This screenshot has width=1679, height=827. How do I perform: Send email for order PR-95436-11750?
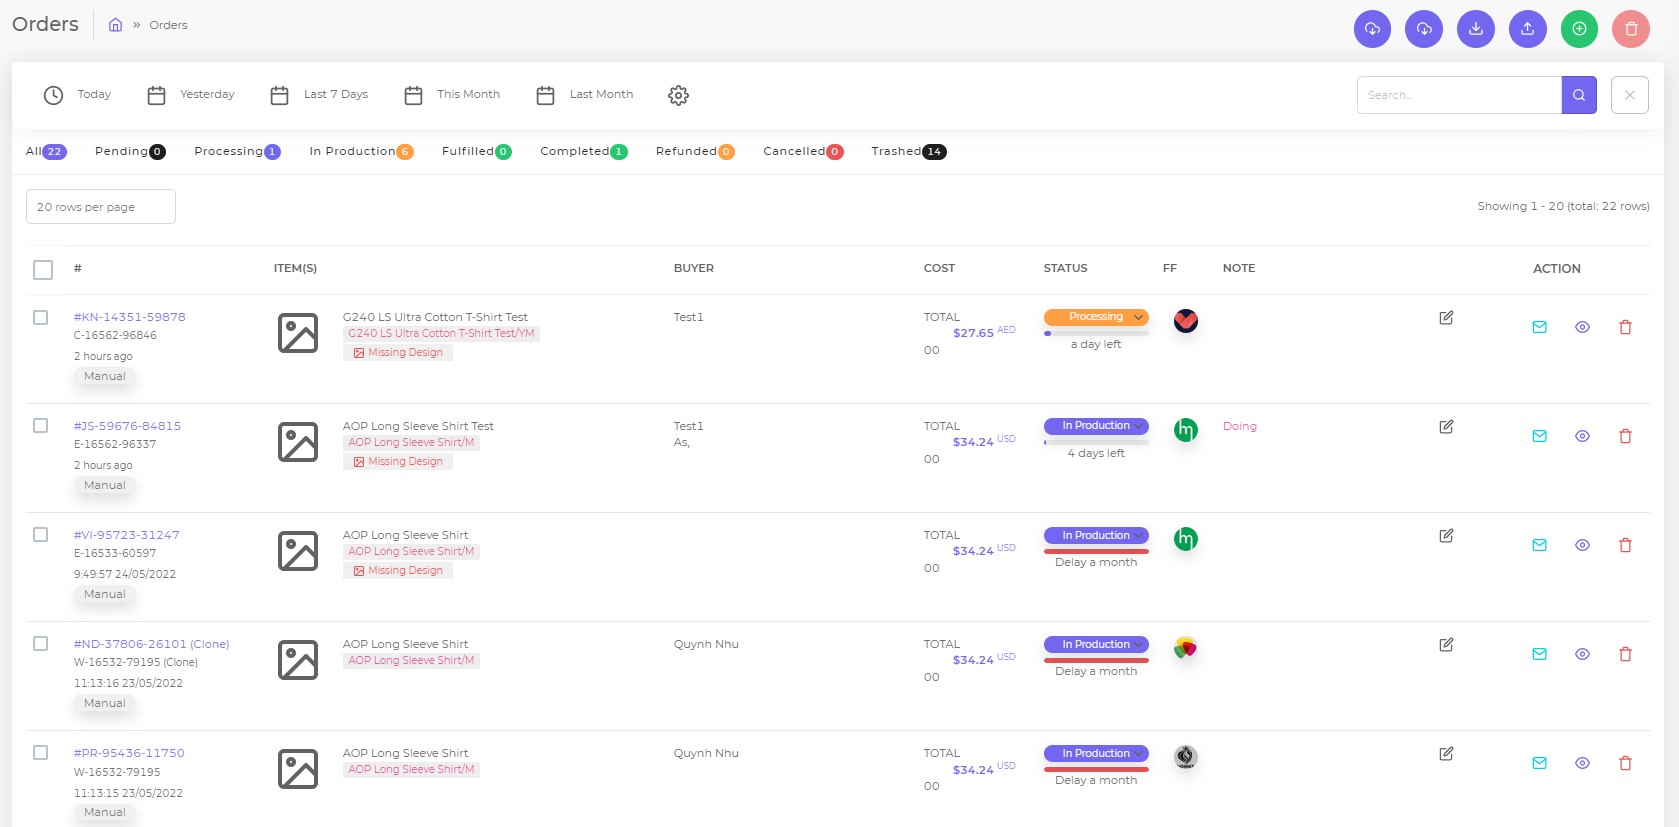click(x=1540, y=763)
